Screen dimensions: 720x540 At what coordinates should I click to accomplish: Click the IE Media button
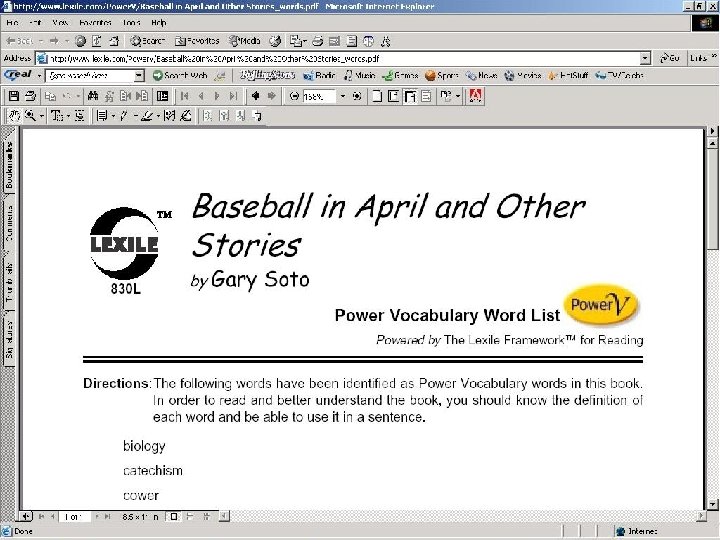(x=245, y=41)
